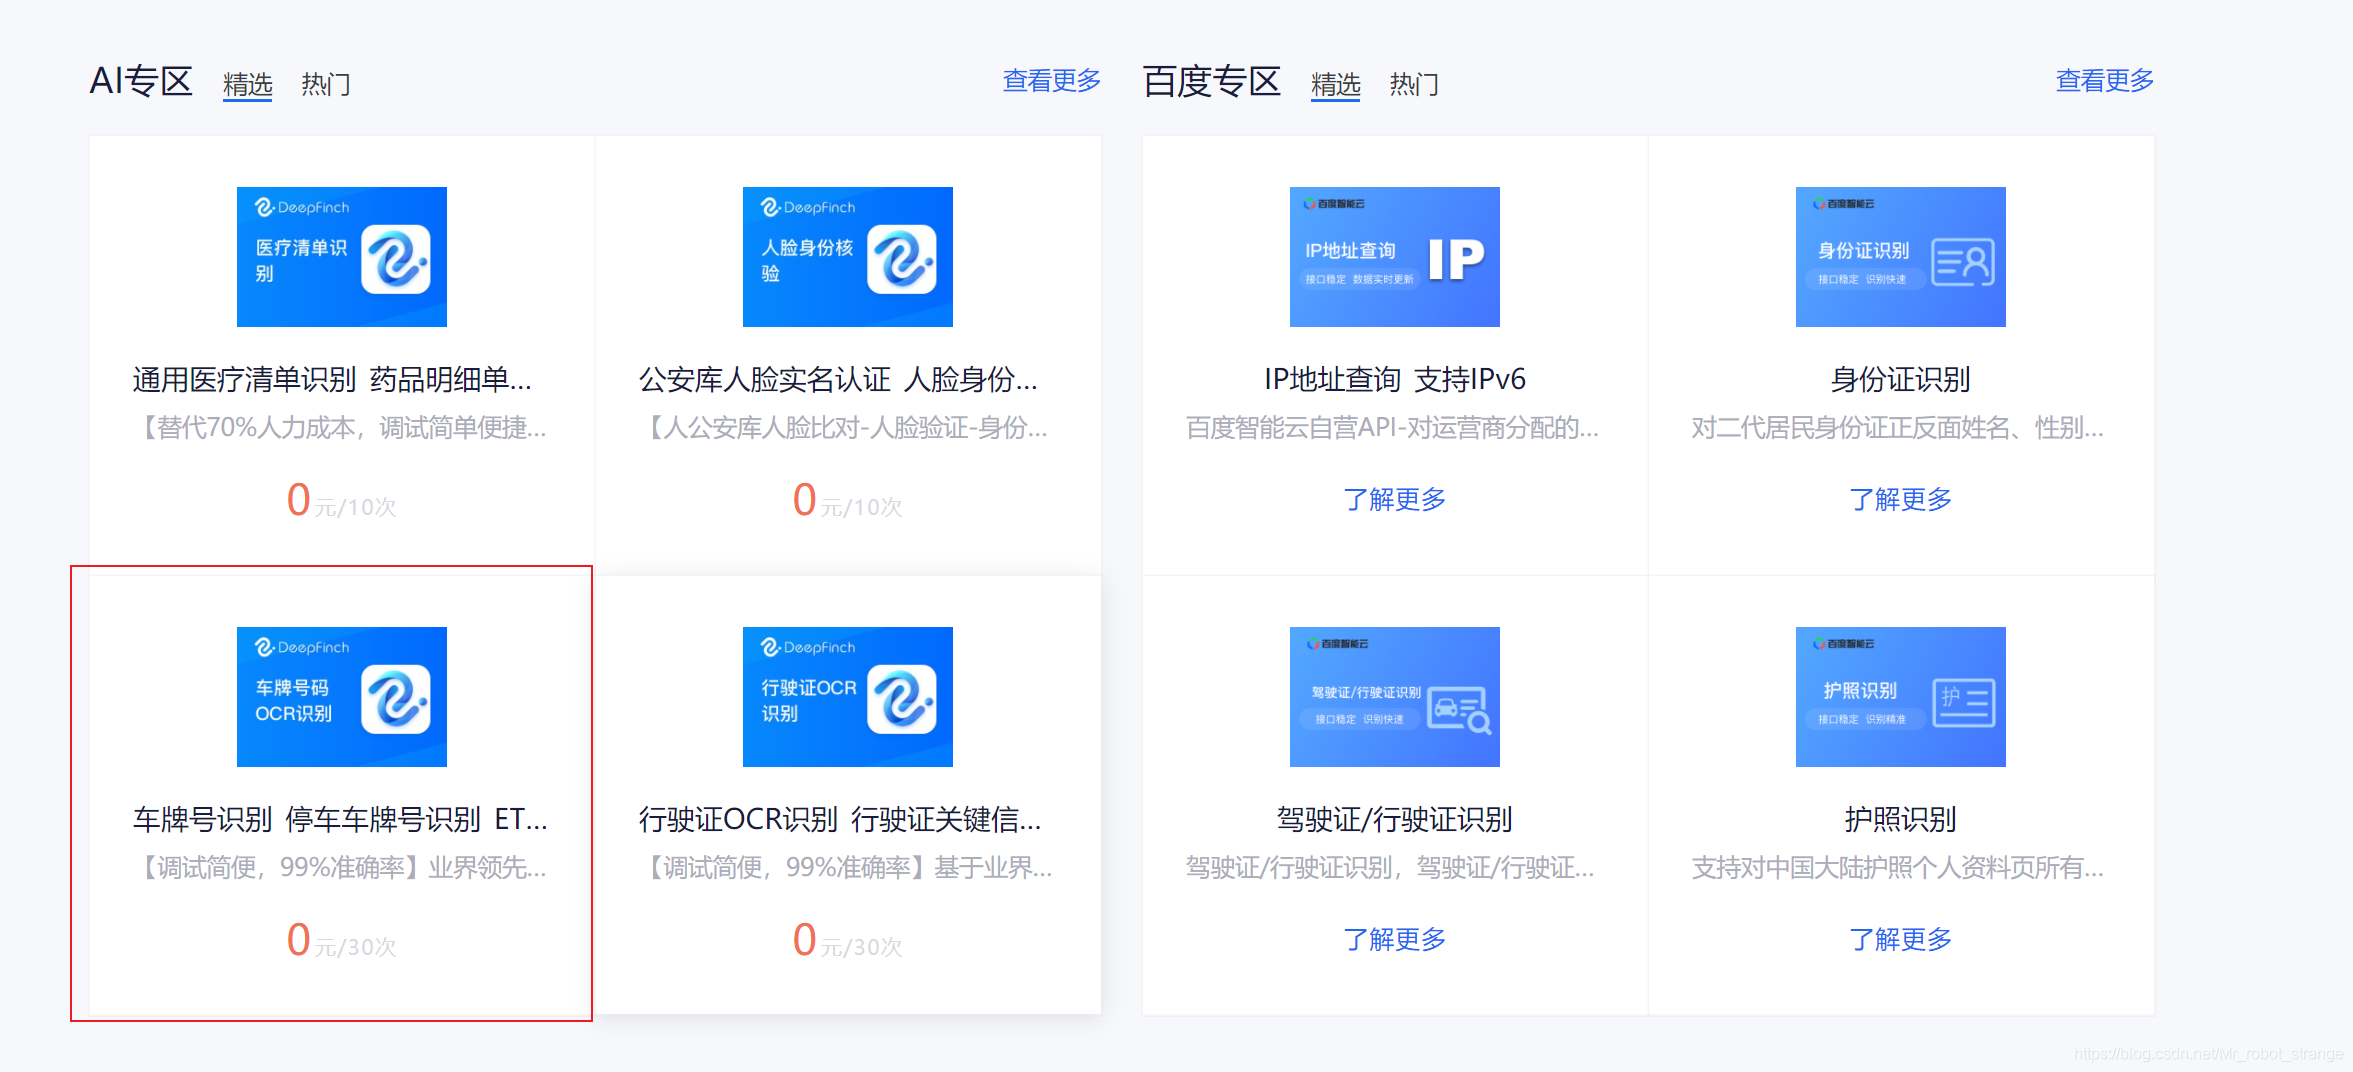Click the 身份证识别 card image

(1899, 256)
